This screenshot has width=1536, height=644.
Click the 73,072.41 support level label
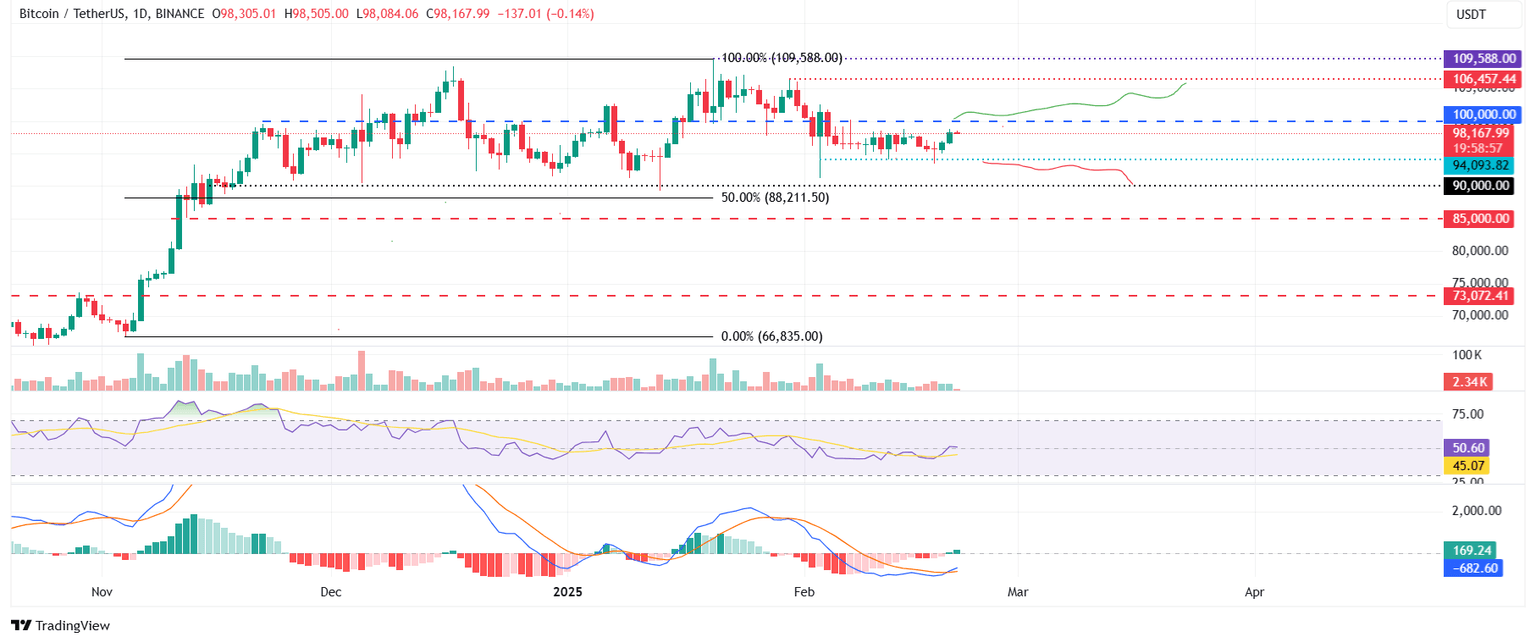(x=1481, y=296)
